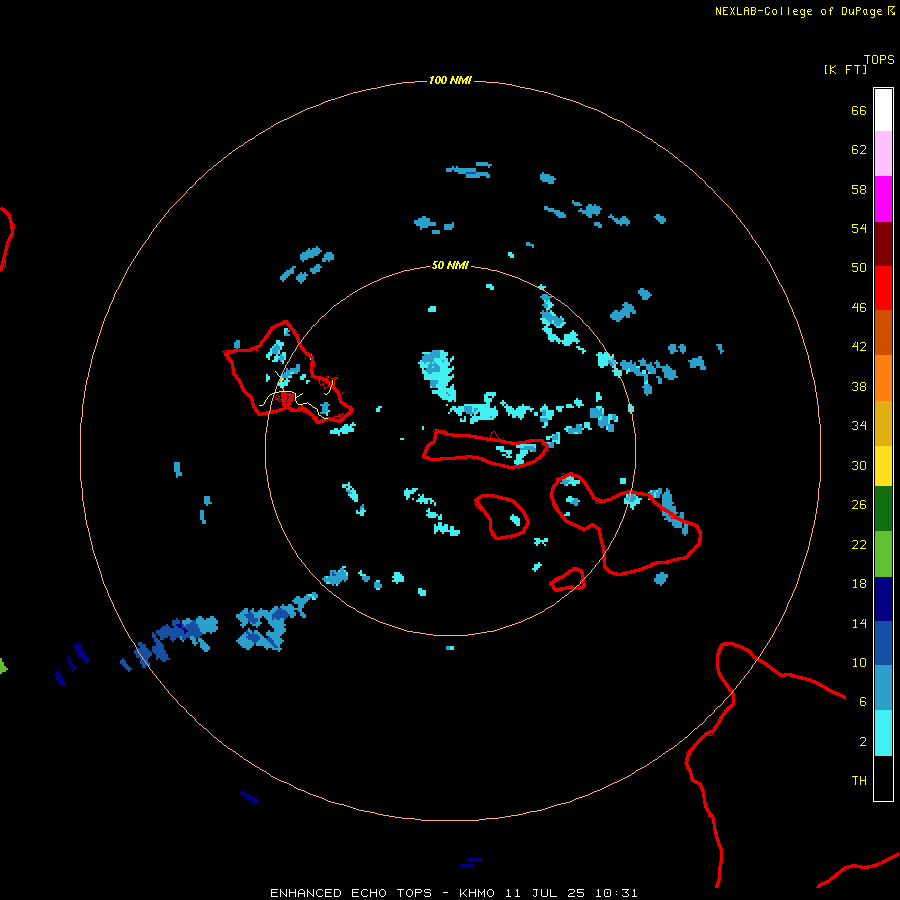This screenshot has height=900, width=900.
Task: Click the legend value 2
Action: pos(863,742)
